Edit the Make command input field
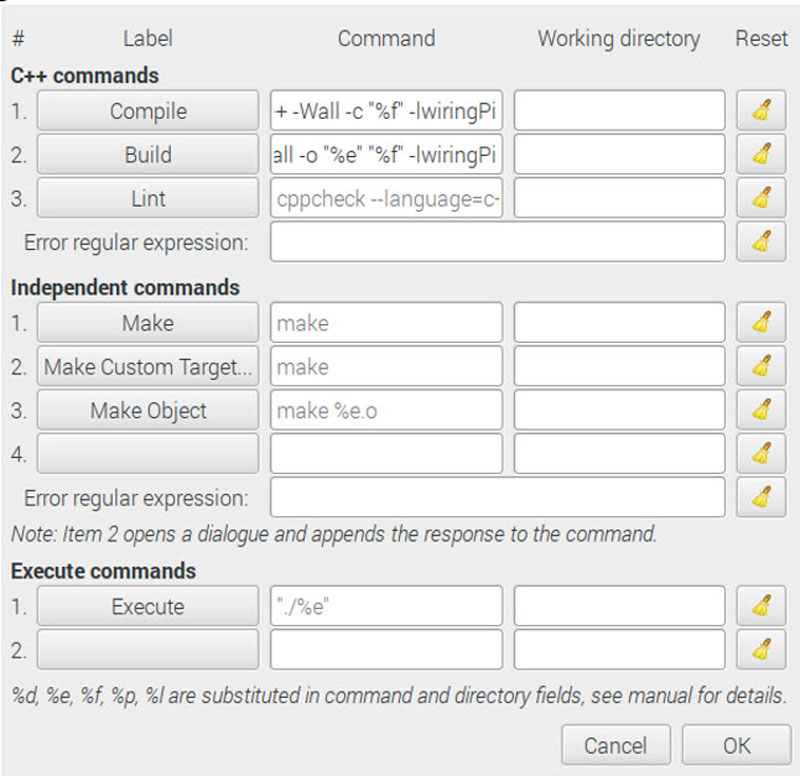The height and width of the screenshot is (776, 800). 388,322
